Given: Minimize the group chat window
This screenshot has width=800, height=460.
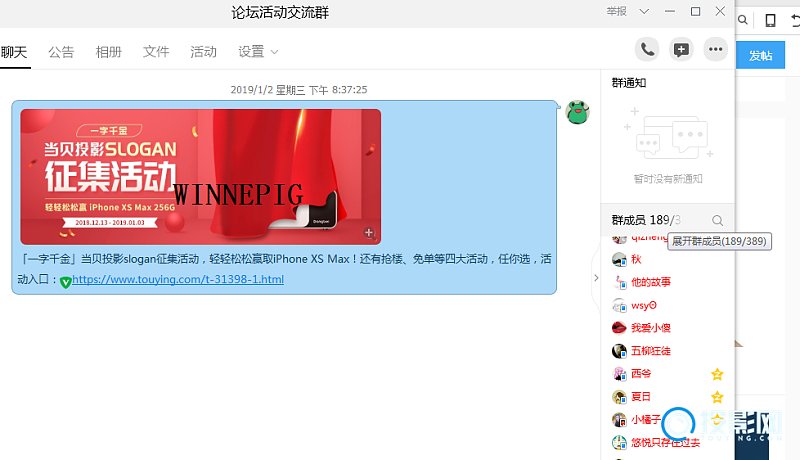Looking at the screenshot, I should (x=670, y=11).
